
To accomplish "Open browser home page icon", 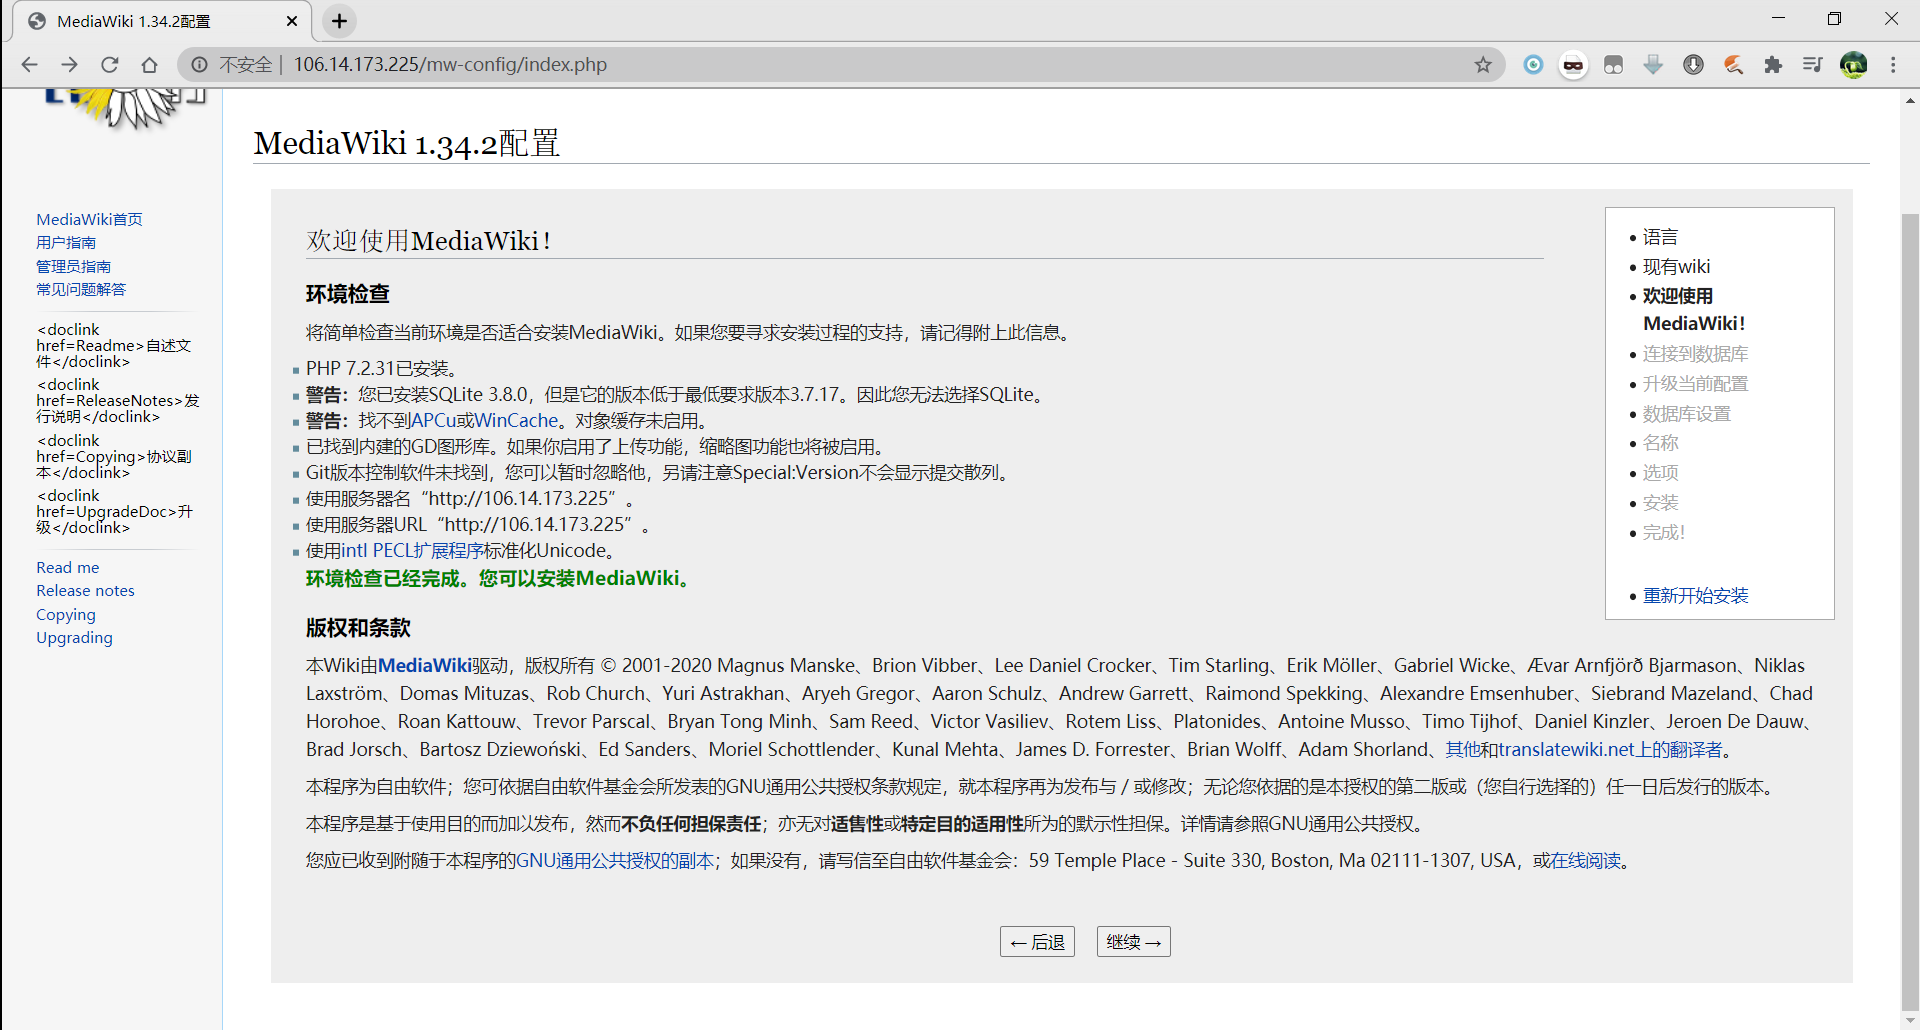I will pyautogui.click(x=149, y=65).
